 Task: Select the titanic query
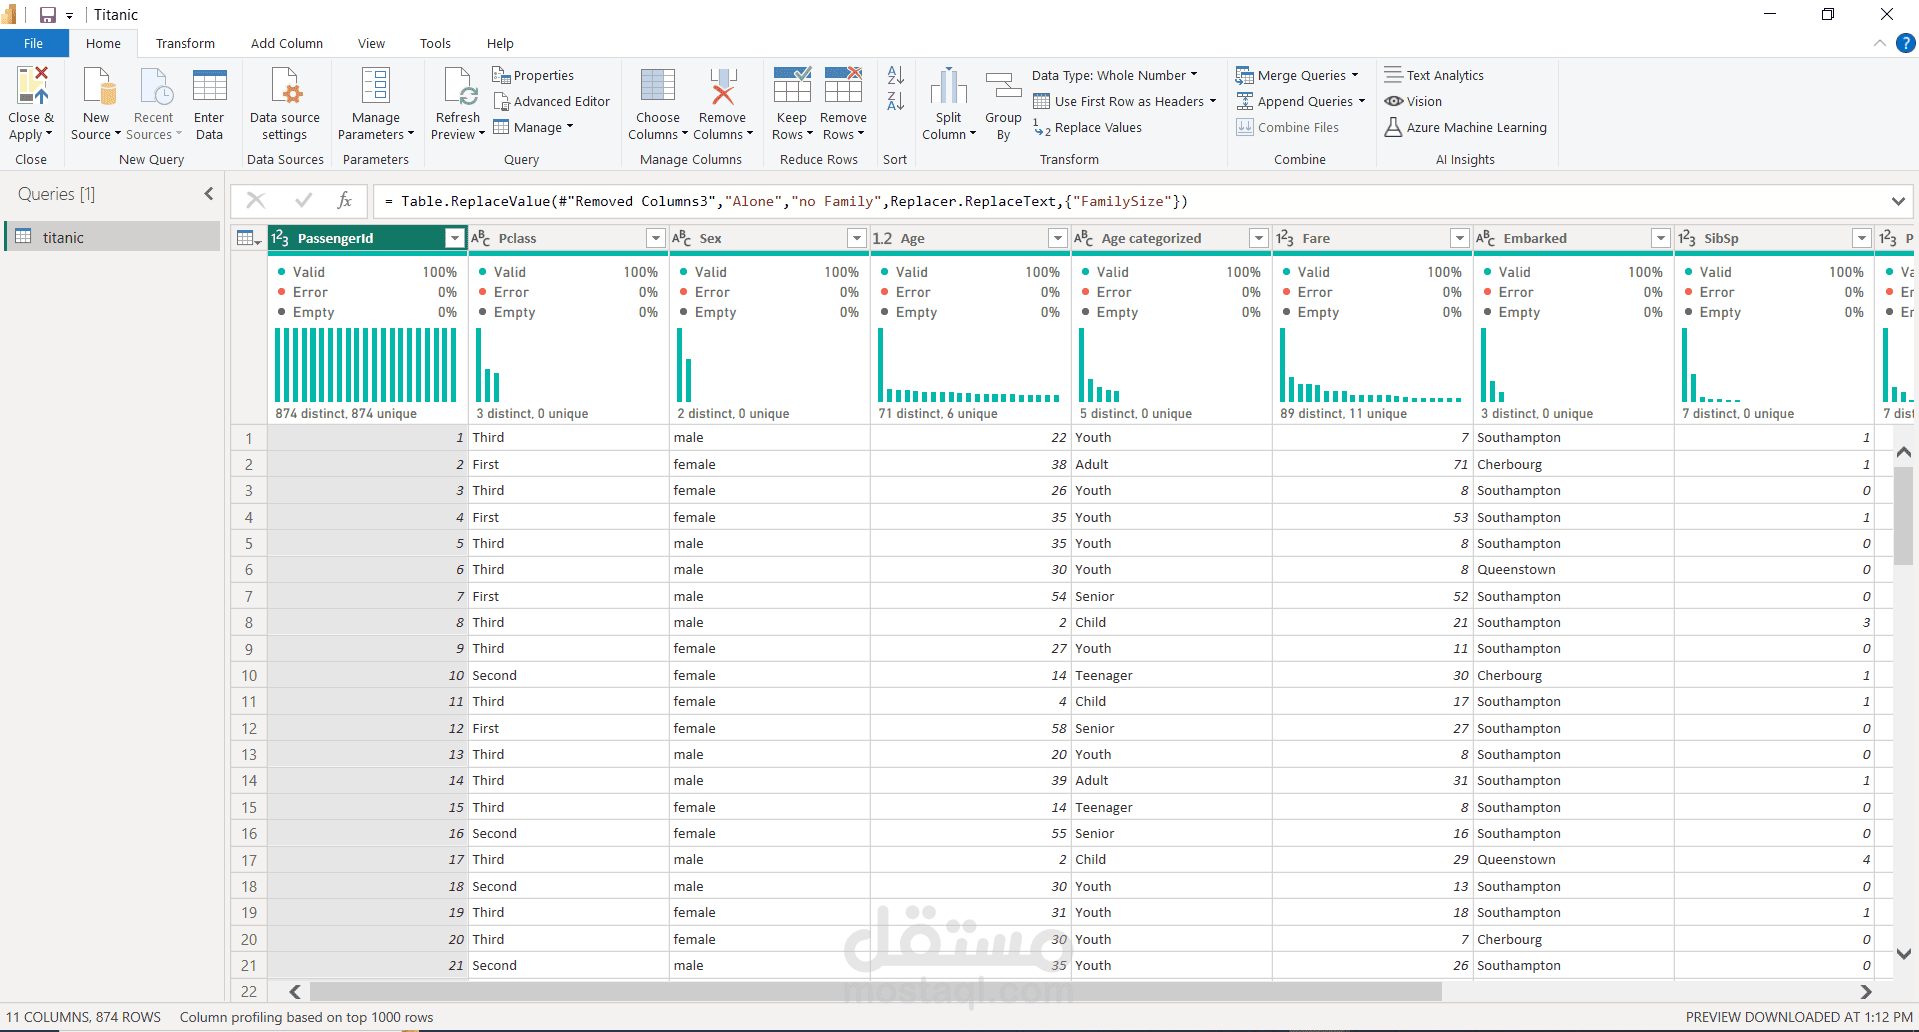[x=113, y=237]
